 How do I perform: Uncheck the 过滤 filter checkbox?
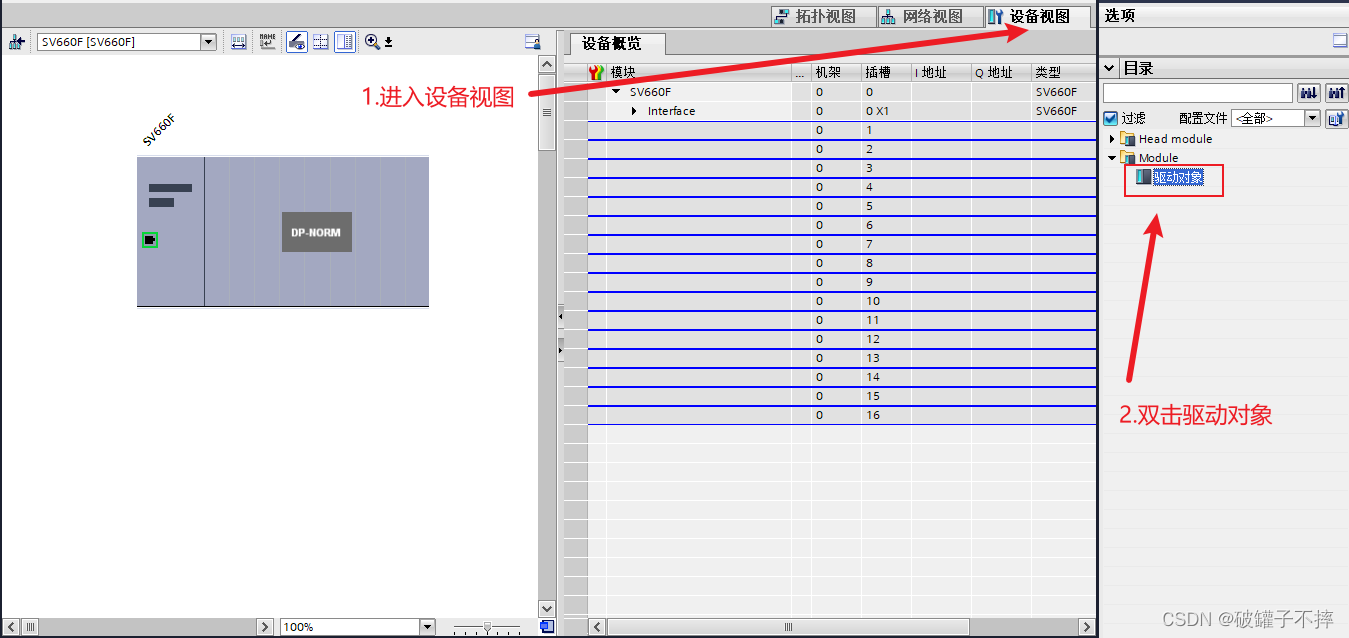point(1110,118)
